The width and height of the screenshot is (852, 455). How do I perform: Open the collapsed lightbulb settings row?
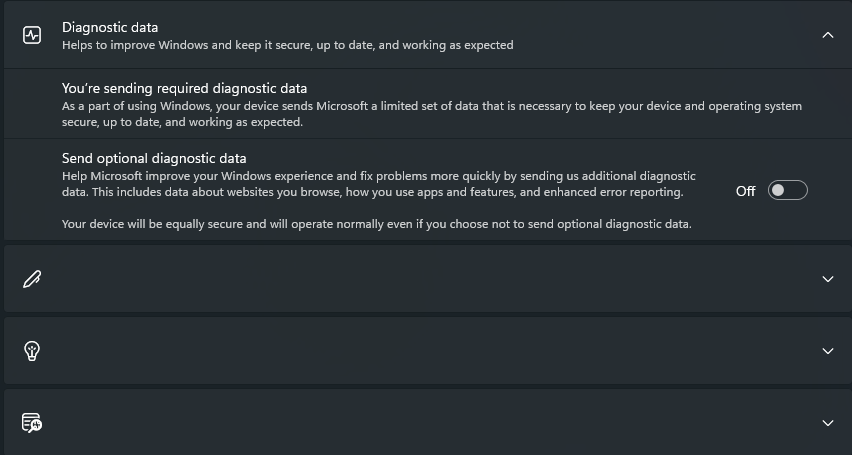tap(428, 351)
